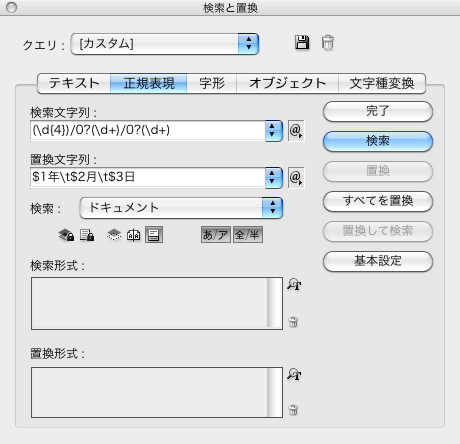The height and width of the screenshot is (444, 460).
Task: Toggle include hidden layers icon
Action: [x=114, y=235]
